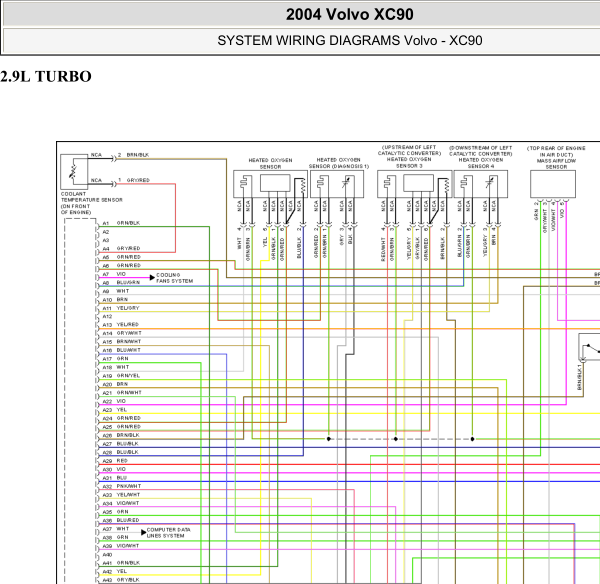Click pin A7 VIO label

coord(114,274)
